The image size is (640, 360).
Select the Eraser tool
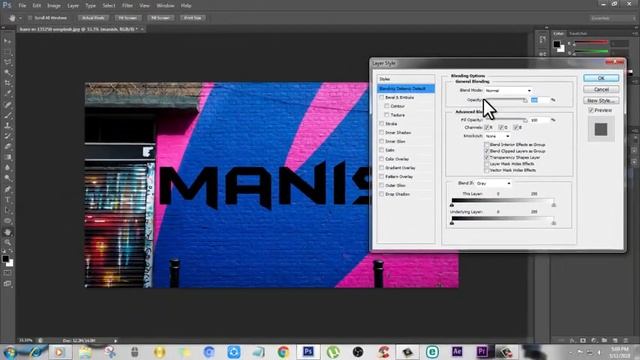[x=7, y=147]
